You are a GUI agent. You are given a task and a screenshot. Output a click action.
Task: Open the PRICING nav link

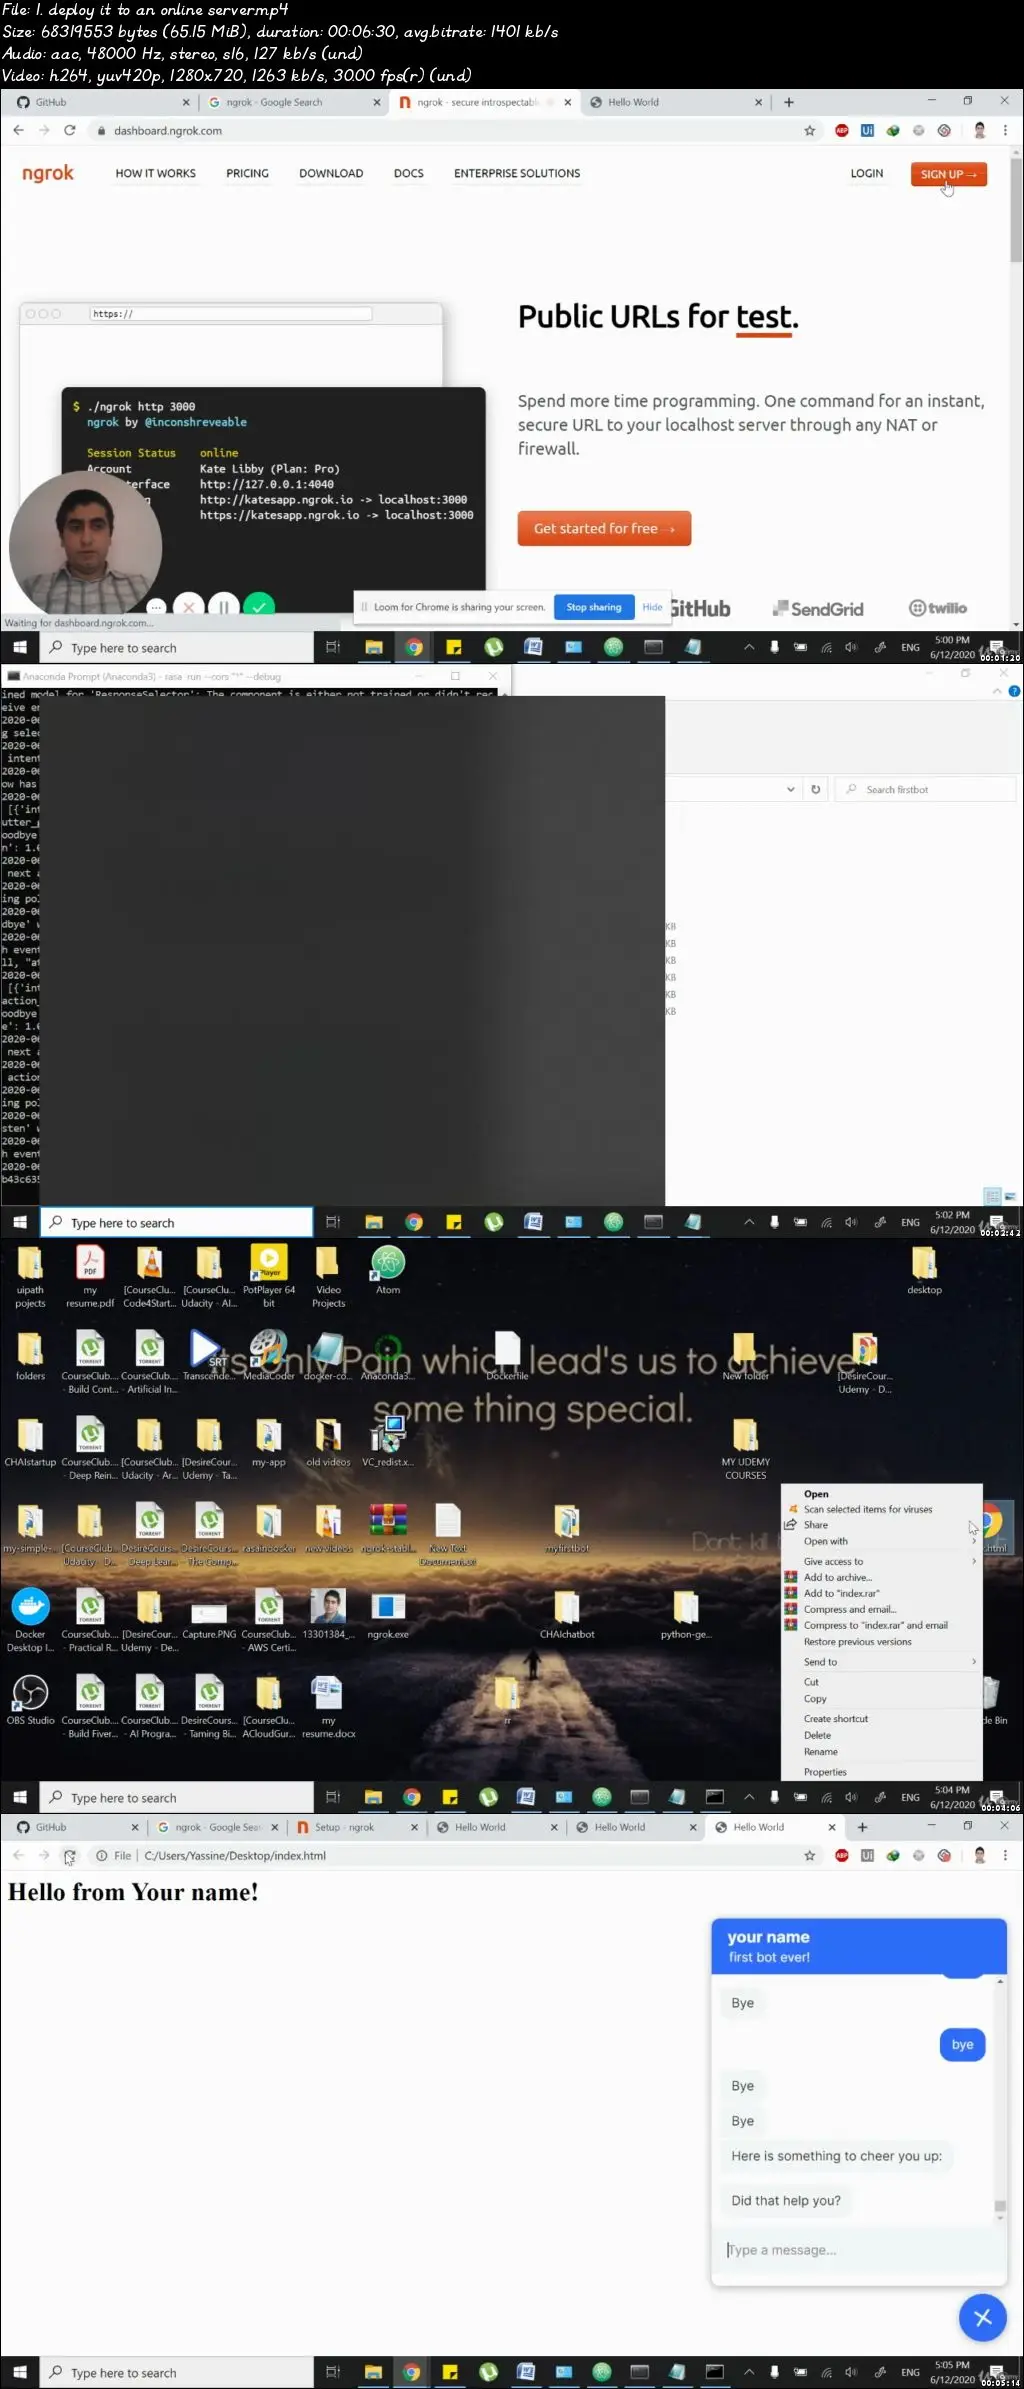click(x=247, y=173)
